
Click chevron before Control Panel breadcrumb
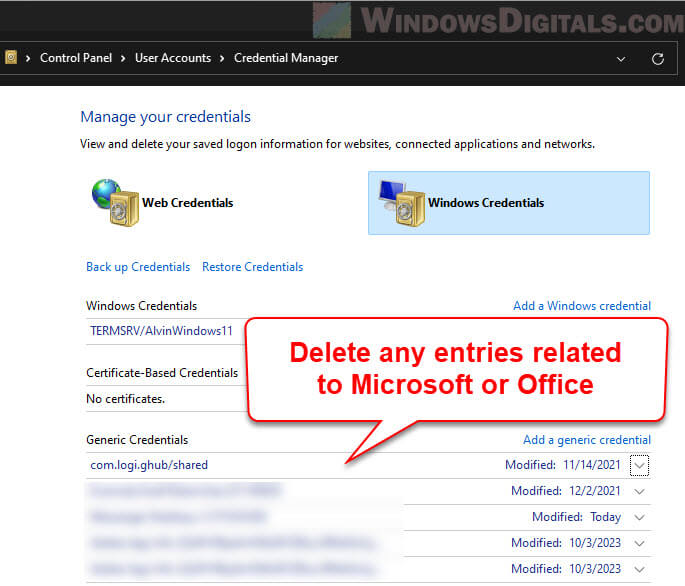pos(28,58)
